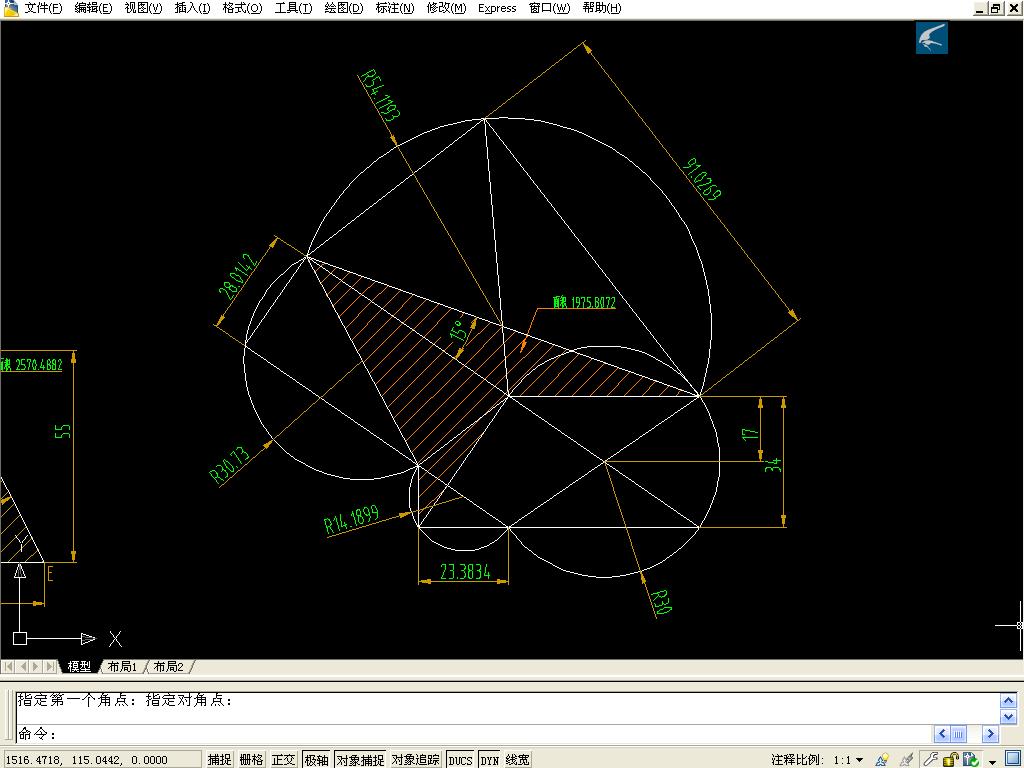Toggle 线宽 lineweight display
The height and width of the screenshot is (768, 1024).
click(x=517, y=760)
